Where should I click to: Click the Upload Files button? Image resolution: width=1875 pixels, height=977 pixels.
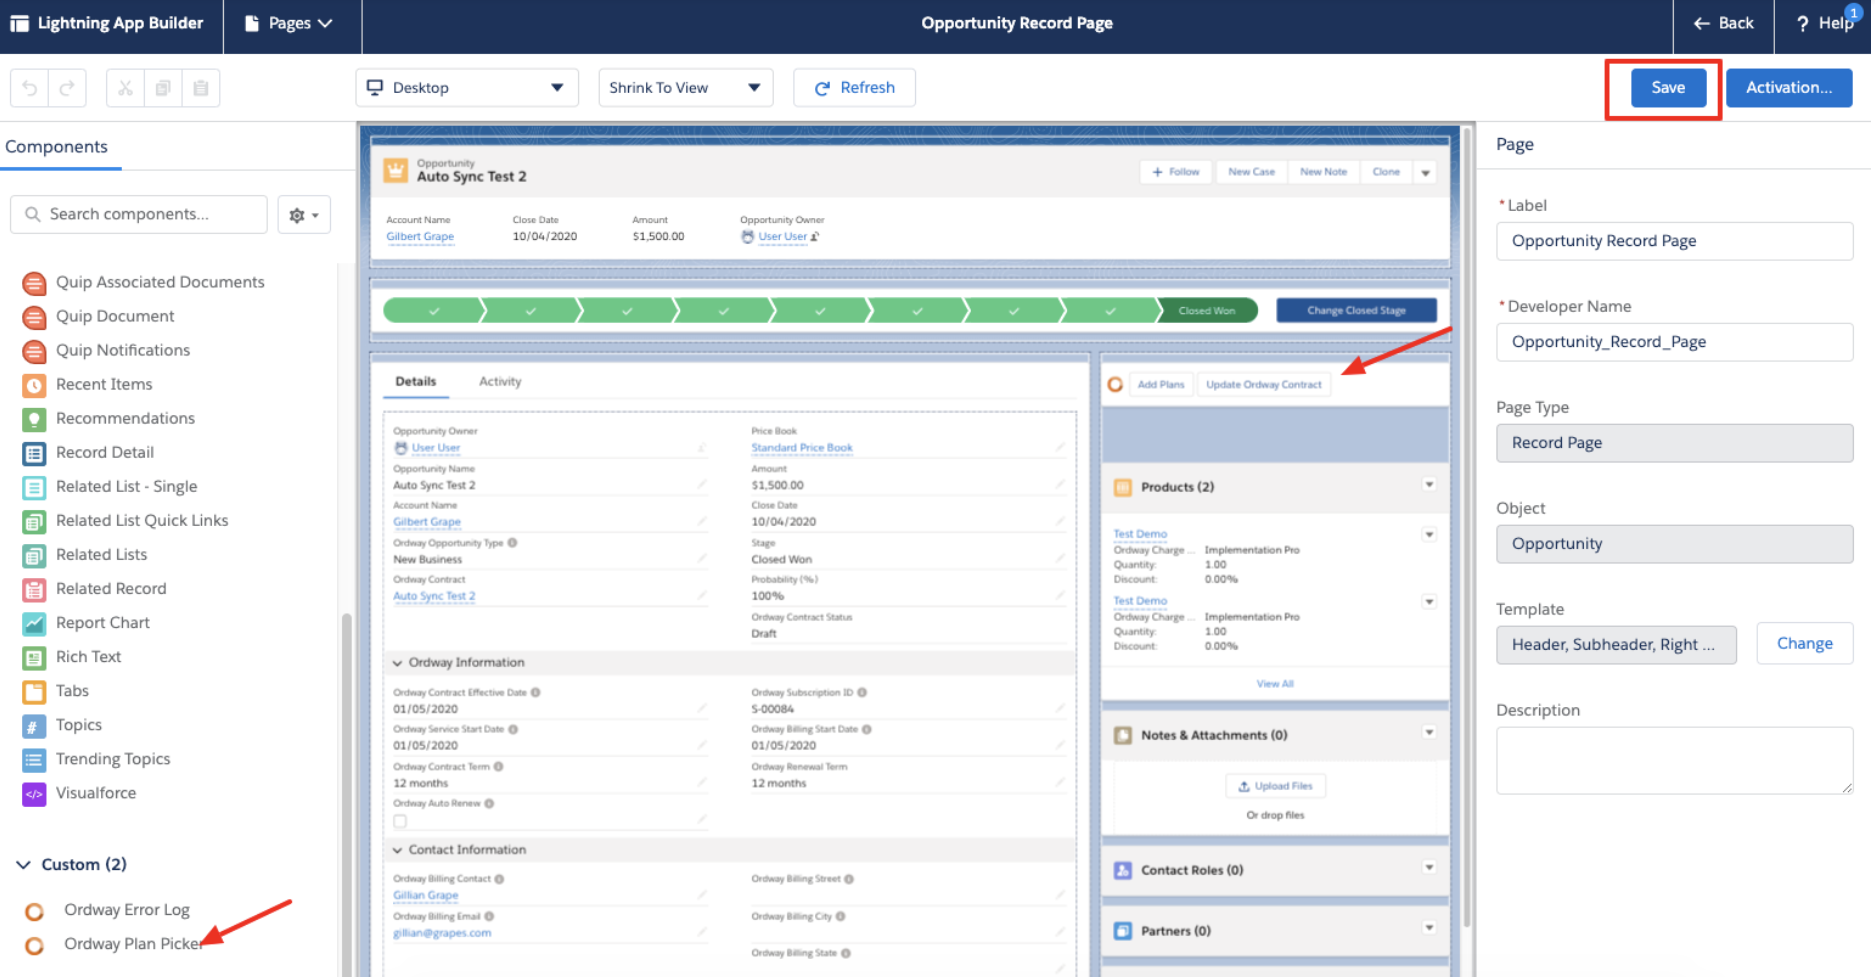coord(1275,787)
